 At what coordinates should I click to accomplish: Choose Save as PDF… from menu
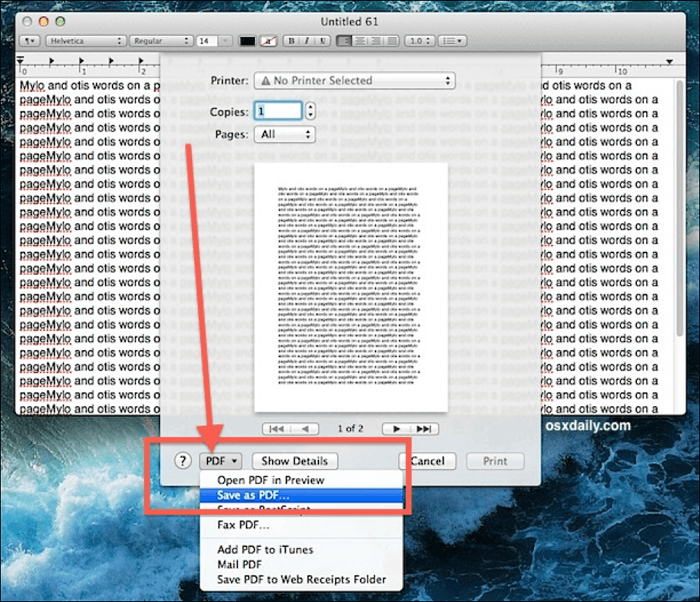click(x=251, y=496)
